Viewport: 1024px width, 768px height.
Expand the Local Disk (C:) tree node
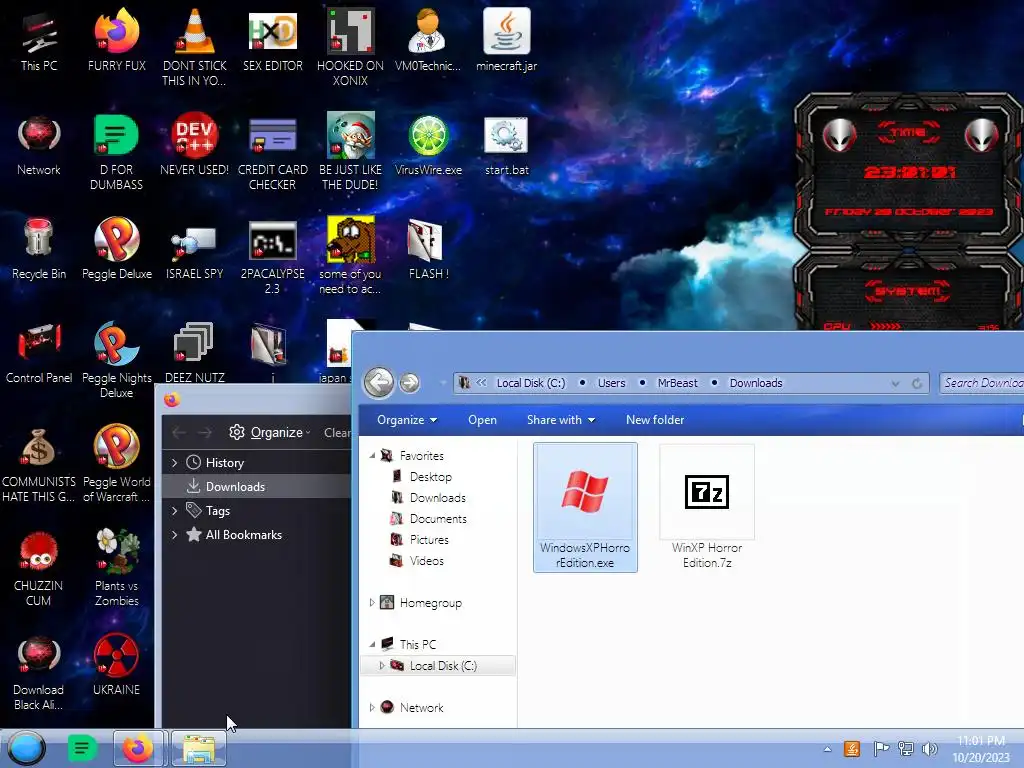tap(382, 665)
